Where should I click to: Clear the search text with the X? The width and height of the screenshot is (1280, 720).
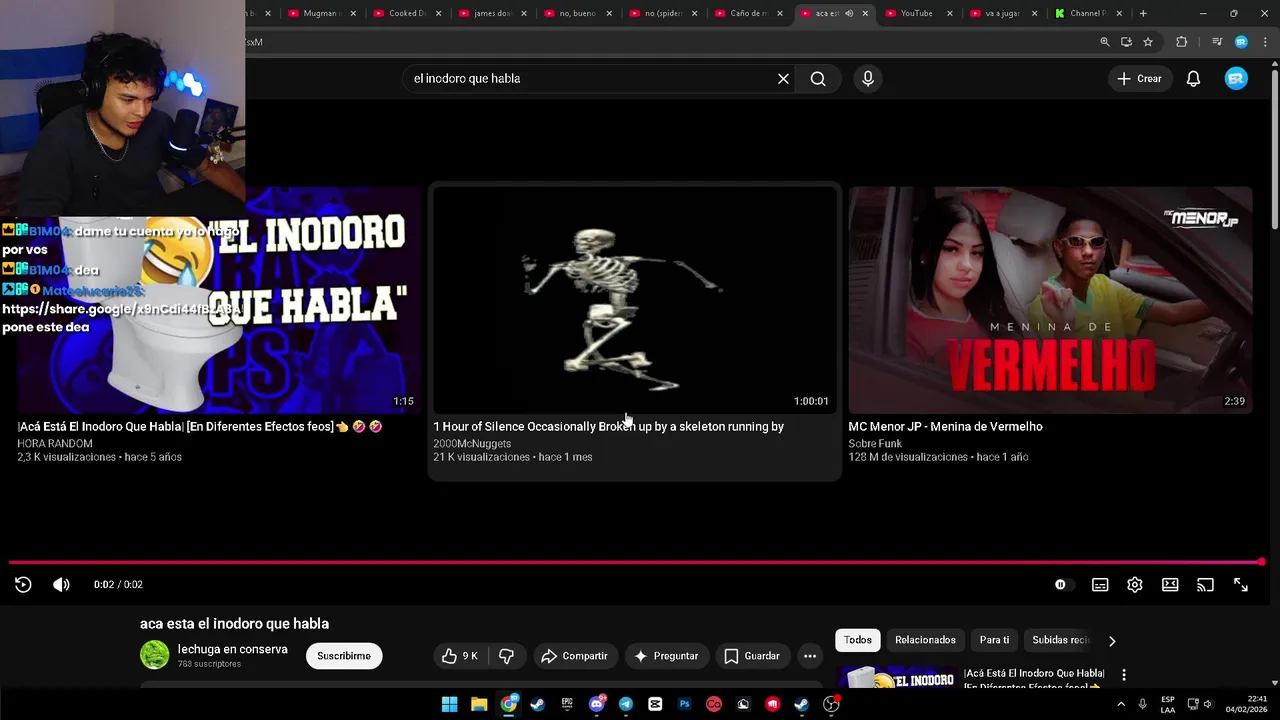pyautogui.click(x=784, y=79)
